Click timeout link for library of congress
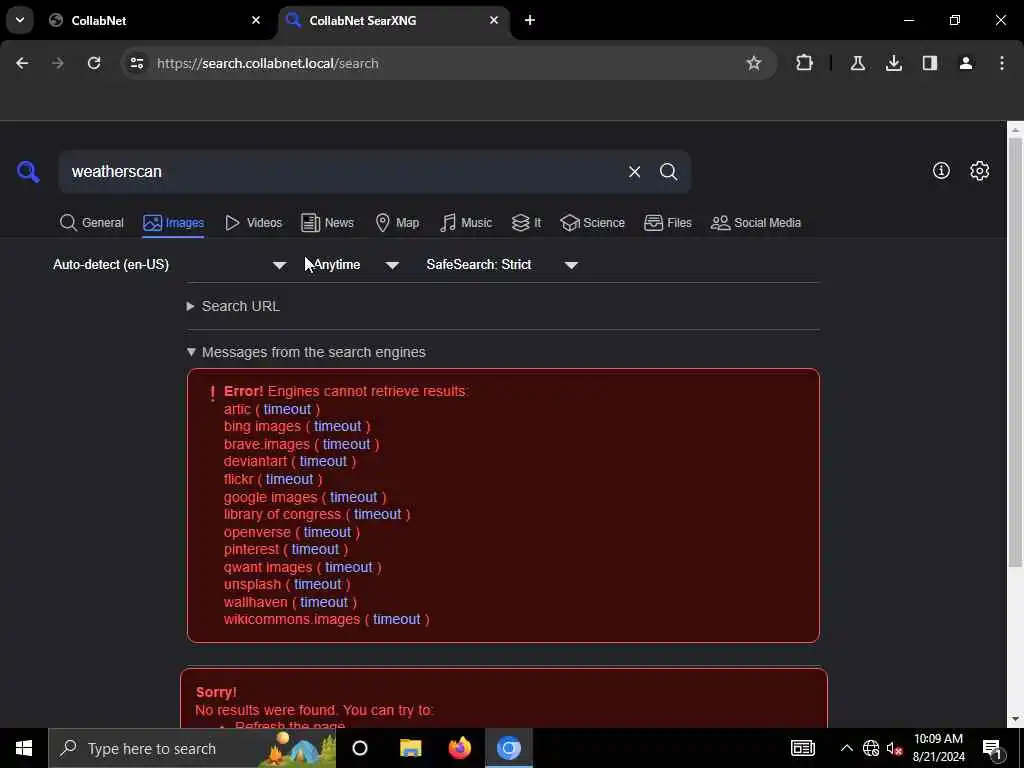The width and height of the screenshot is (1024, 768). click(377, 514)
